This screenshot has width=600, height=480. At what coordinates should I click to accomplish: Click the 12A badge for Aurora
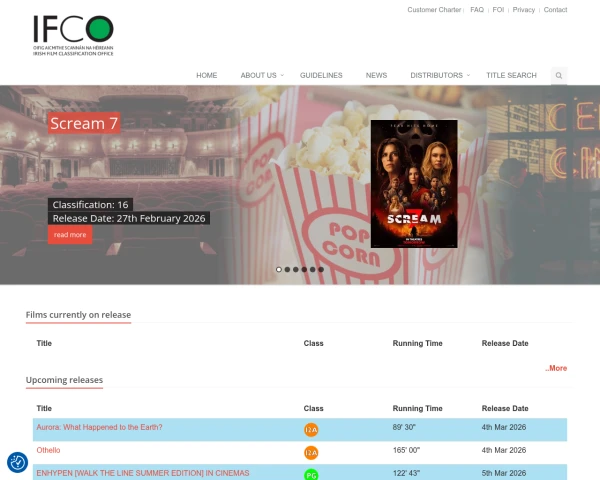pos(311,430)
